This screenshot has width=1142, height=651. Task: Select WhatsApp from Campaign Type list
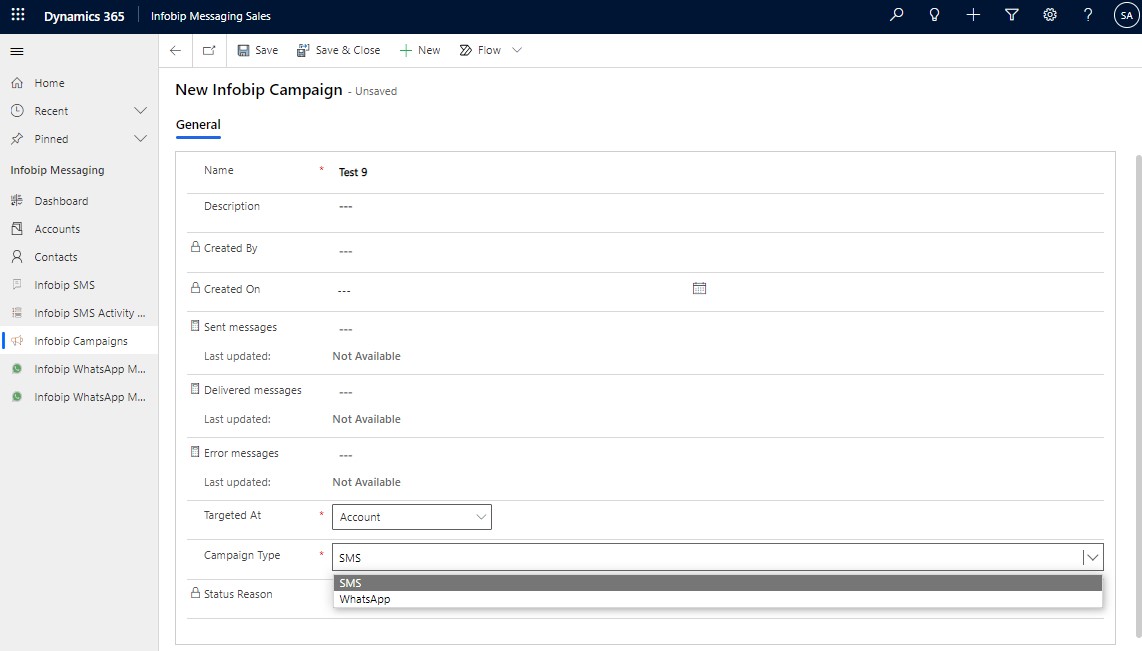[x=365, y=599]
